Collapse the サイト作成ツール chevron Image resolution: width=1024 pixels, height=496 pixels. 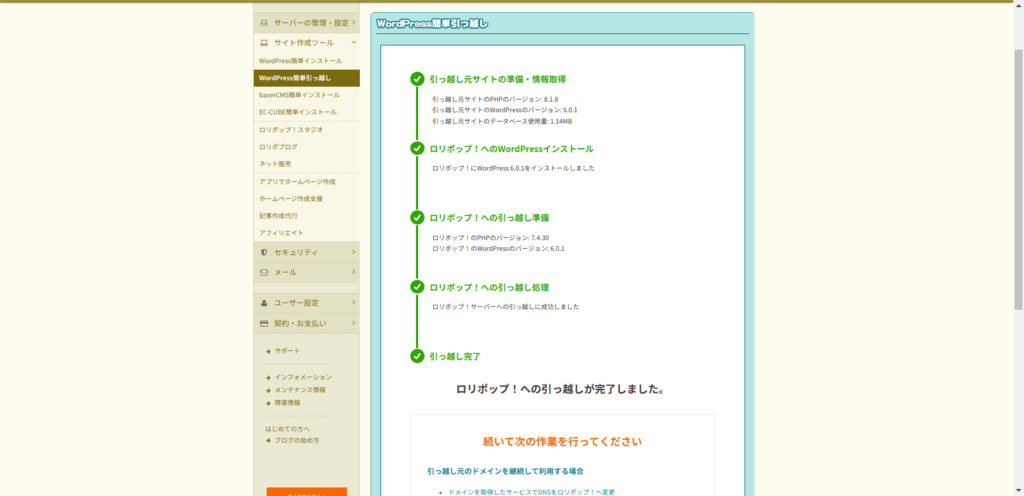coord(353,42)
